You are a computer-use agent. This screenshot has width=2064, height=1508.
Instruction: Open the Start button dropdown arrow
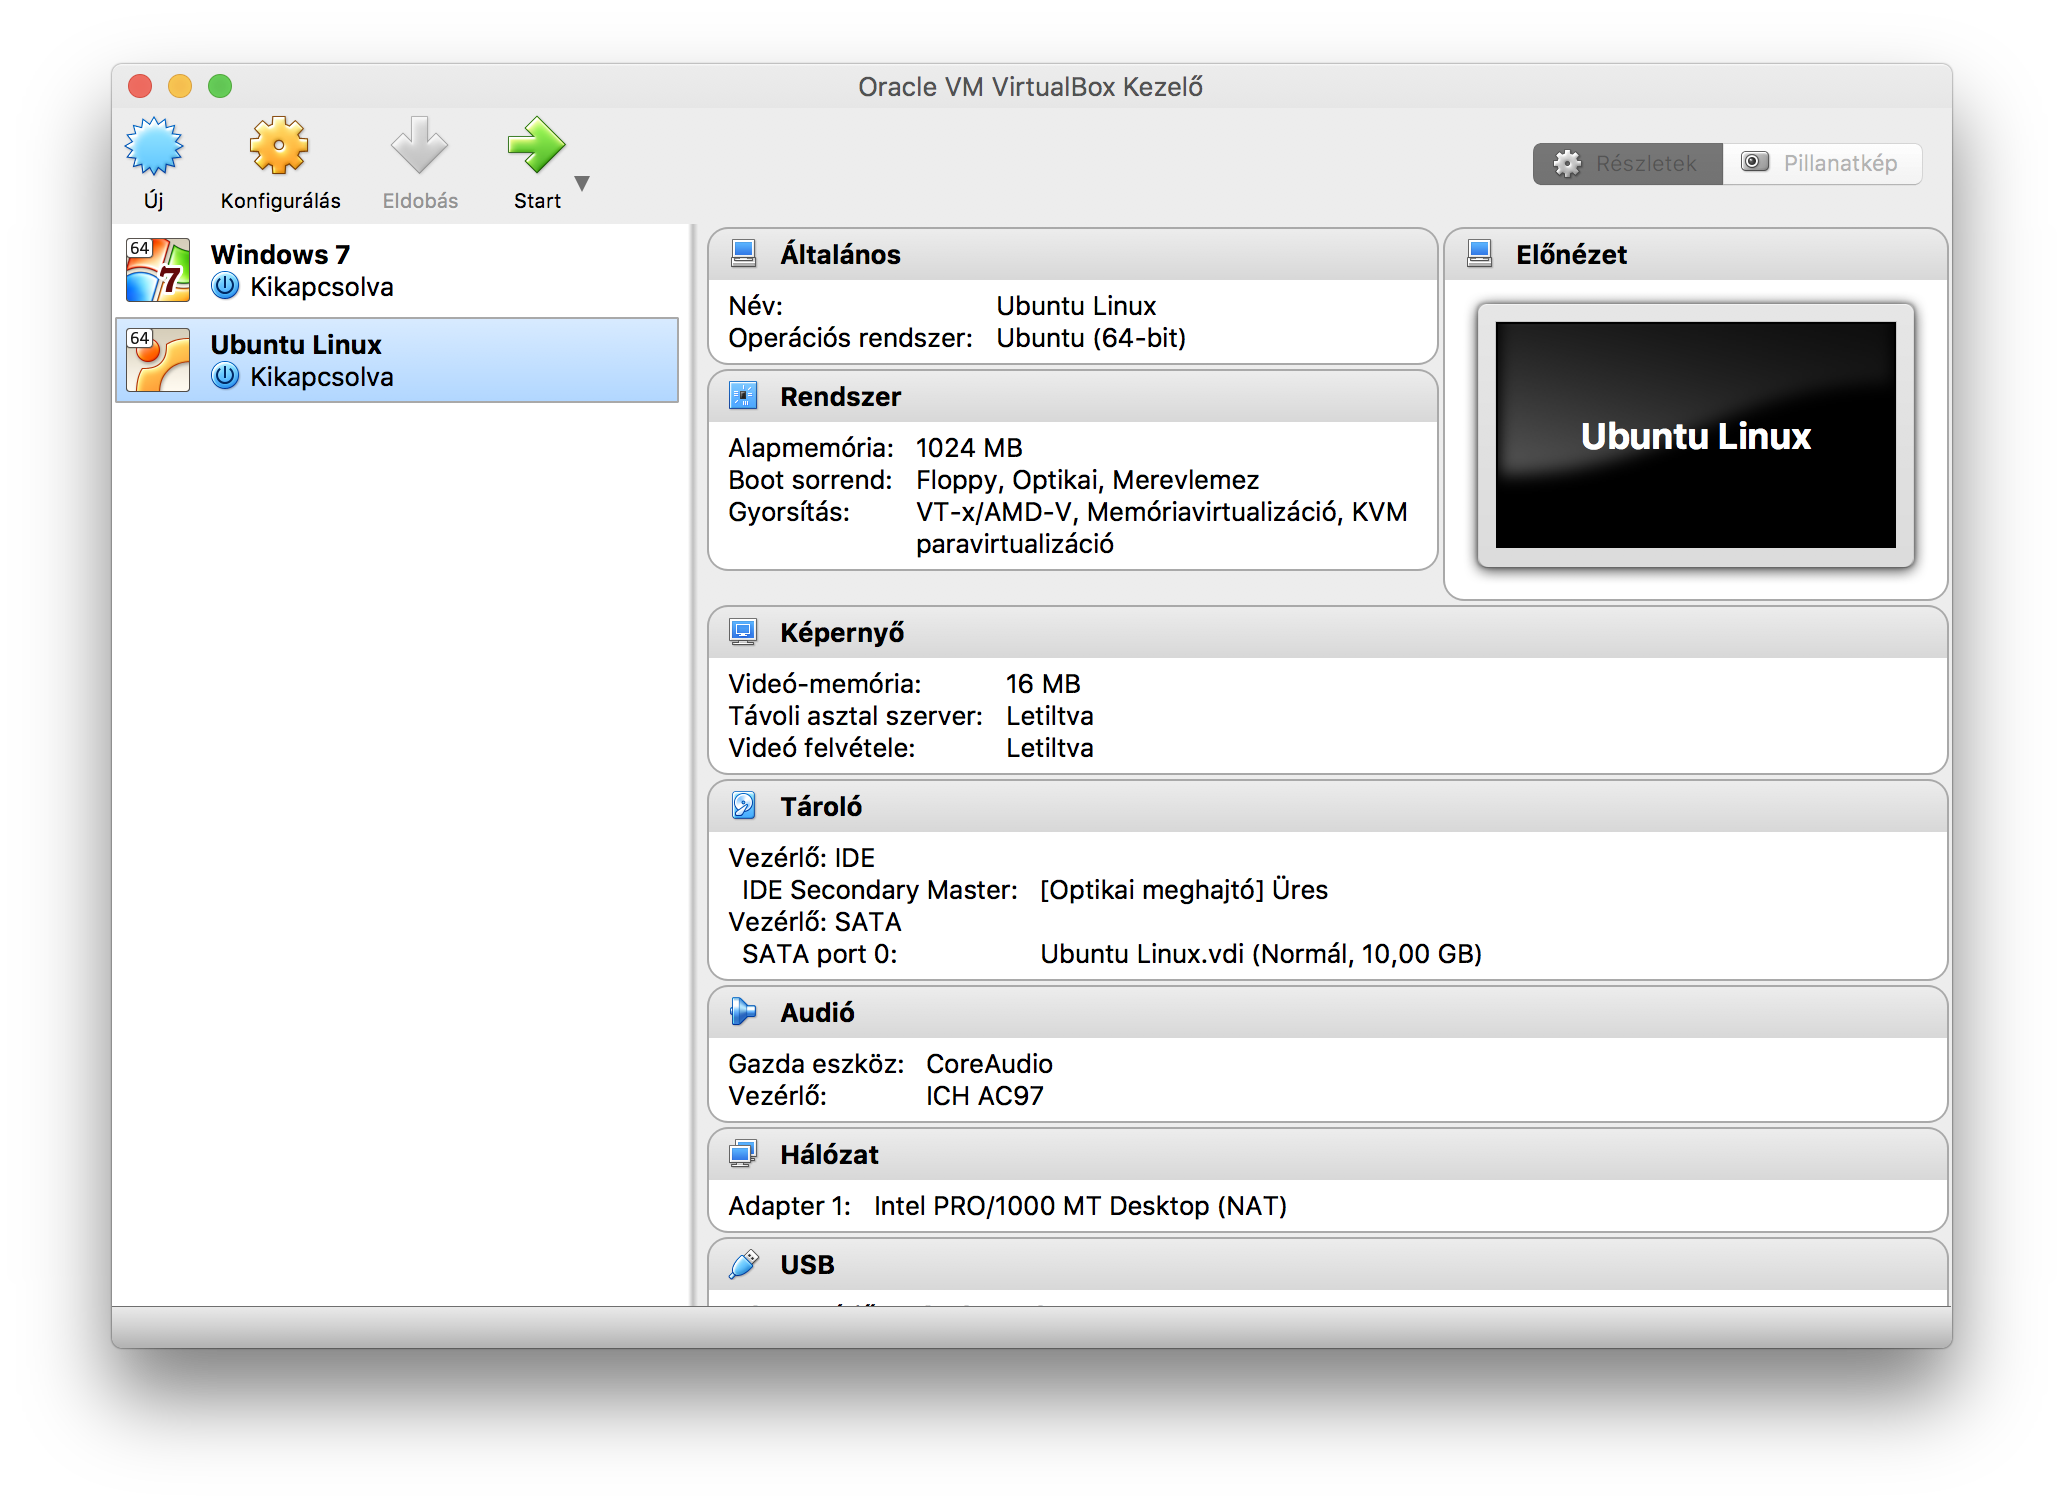582,183
